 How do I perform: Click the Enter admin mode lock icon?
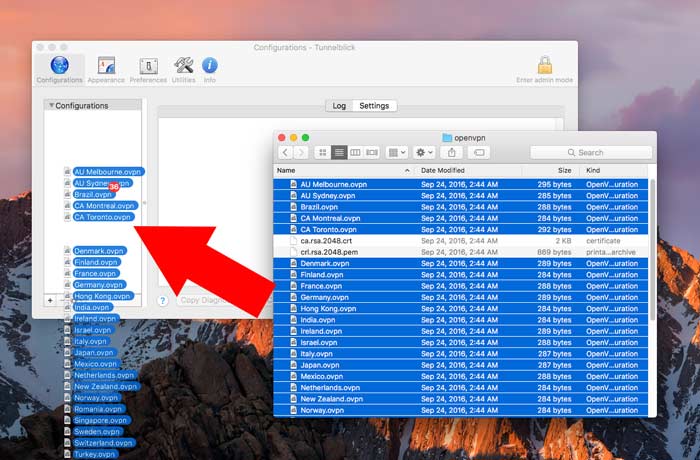[x=544, y=66]
